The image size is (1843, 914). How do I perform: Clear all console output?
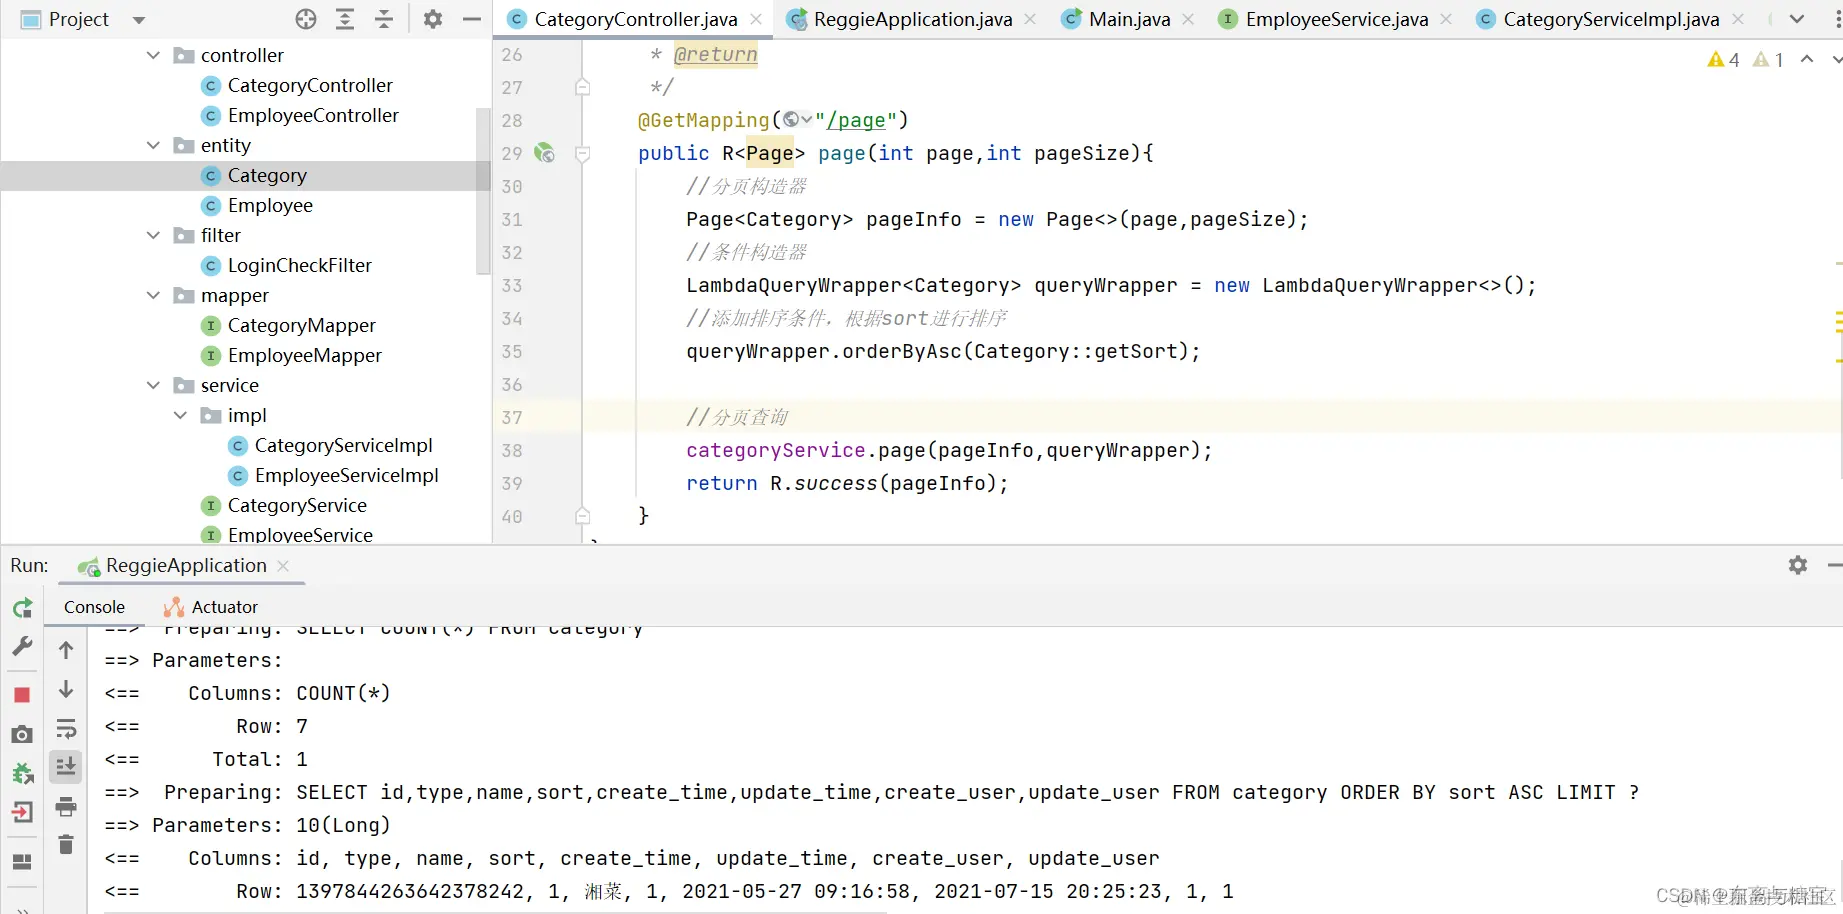tap(66, 845)
